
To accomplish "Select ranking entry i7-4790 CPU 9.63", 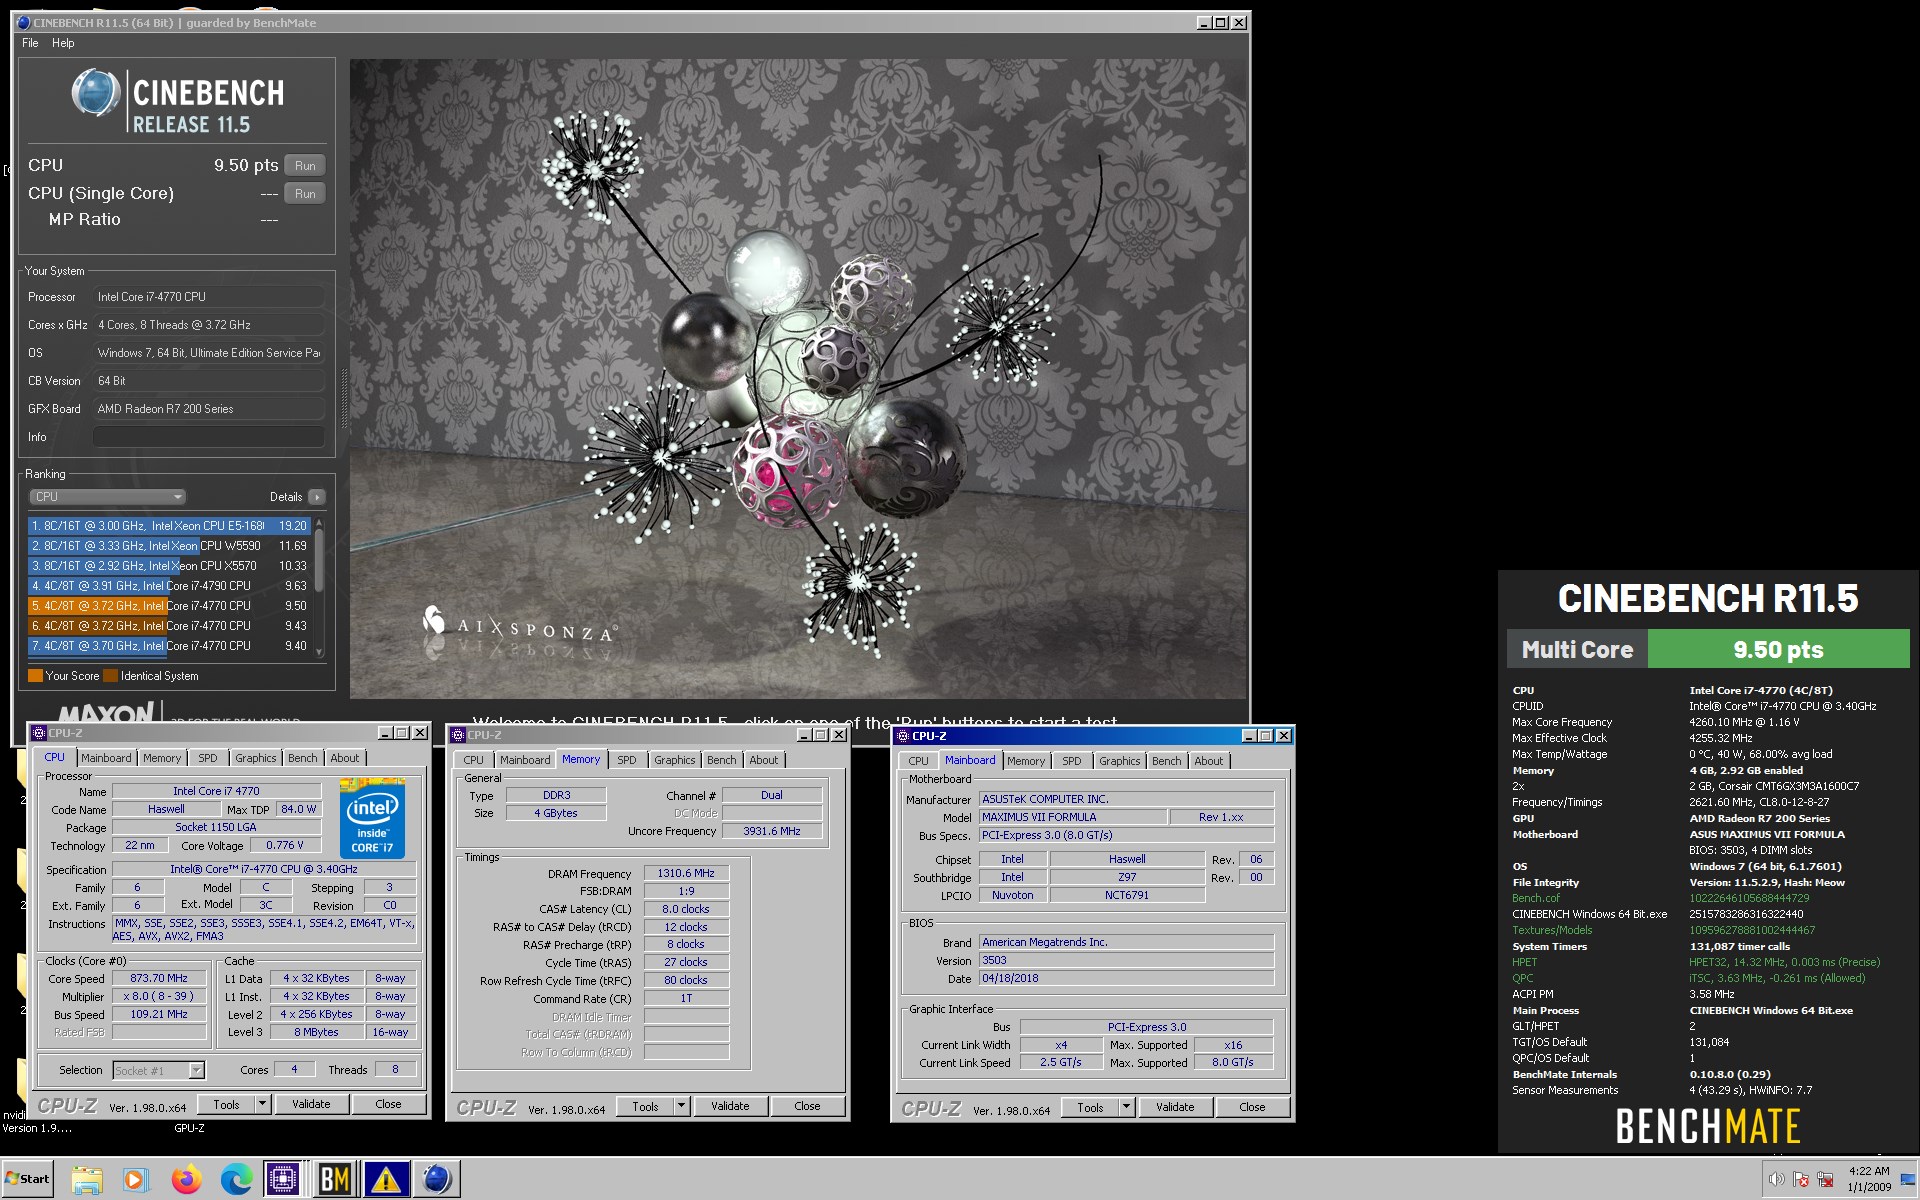I will [170, 586].
